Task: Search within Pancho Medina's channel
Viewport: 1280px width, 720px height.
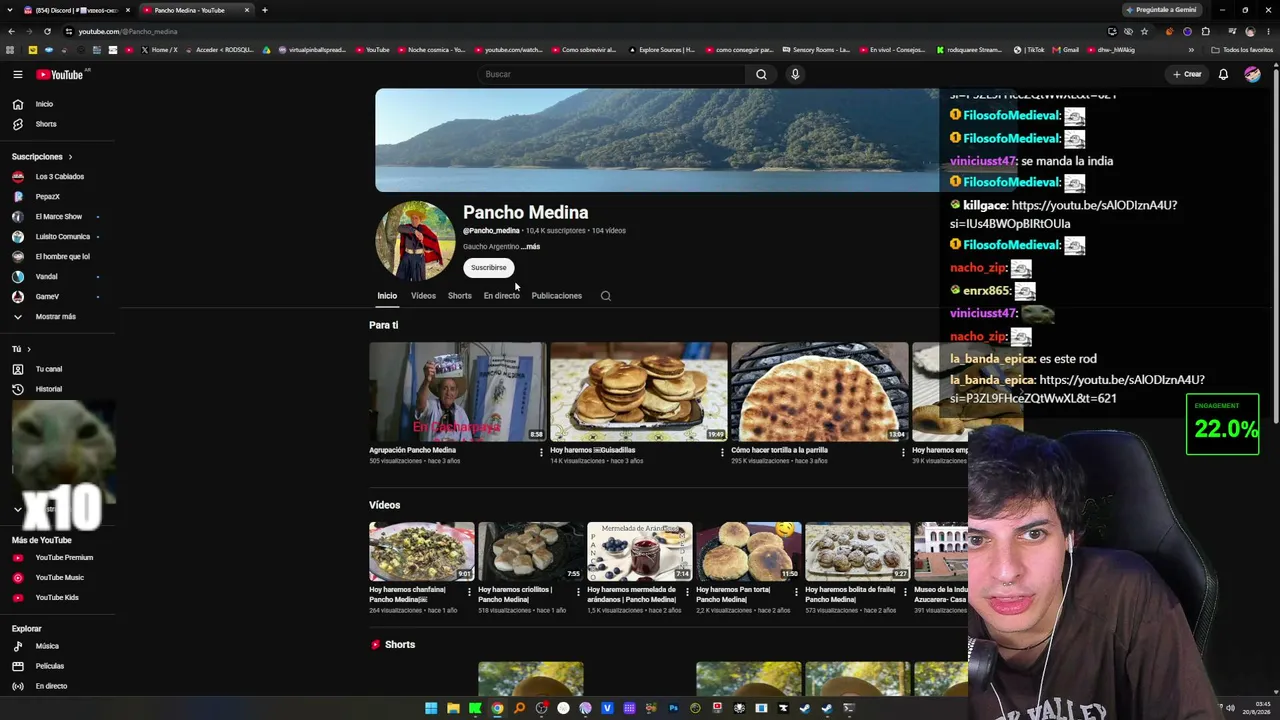Action: pos(605,296)
